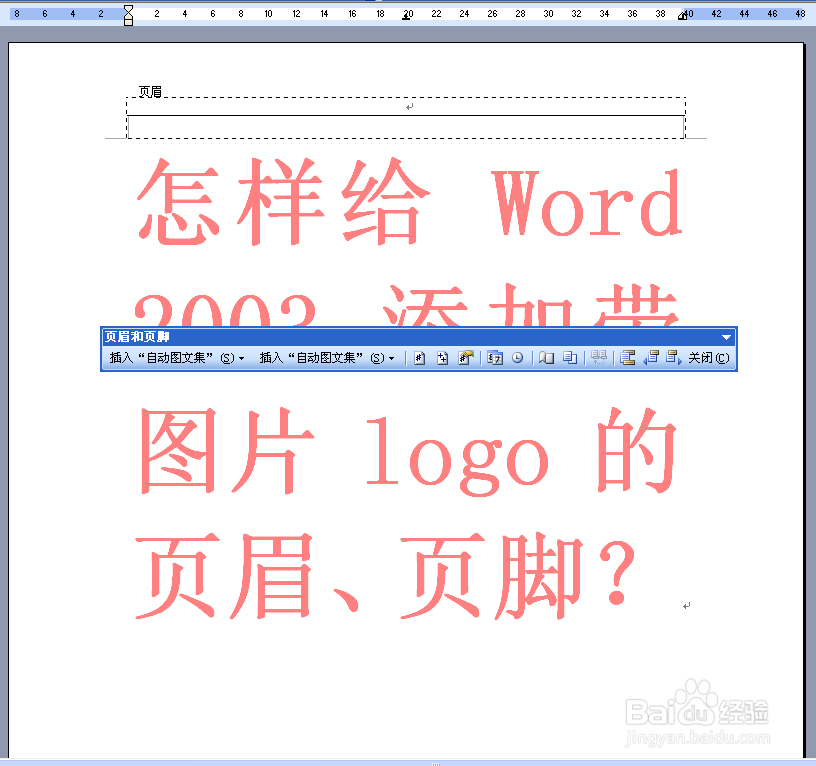Open the page number format dialog
The height and width of the screenshot is (766, 816).
point(466,357)
